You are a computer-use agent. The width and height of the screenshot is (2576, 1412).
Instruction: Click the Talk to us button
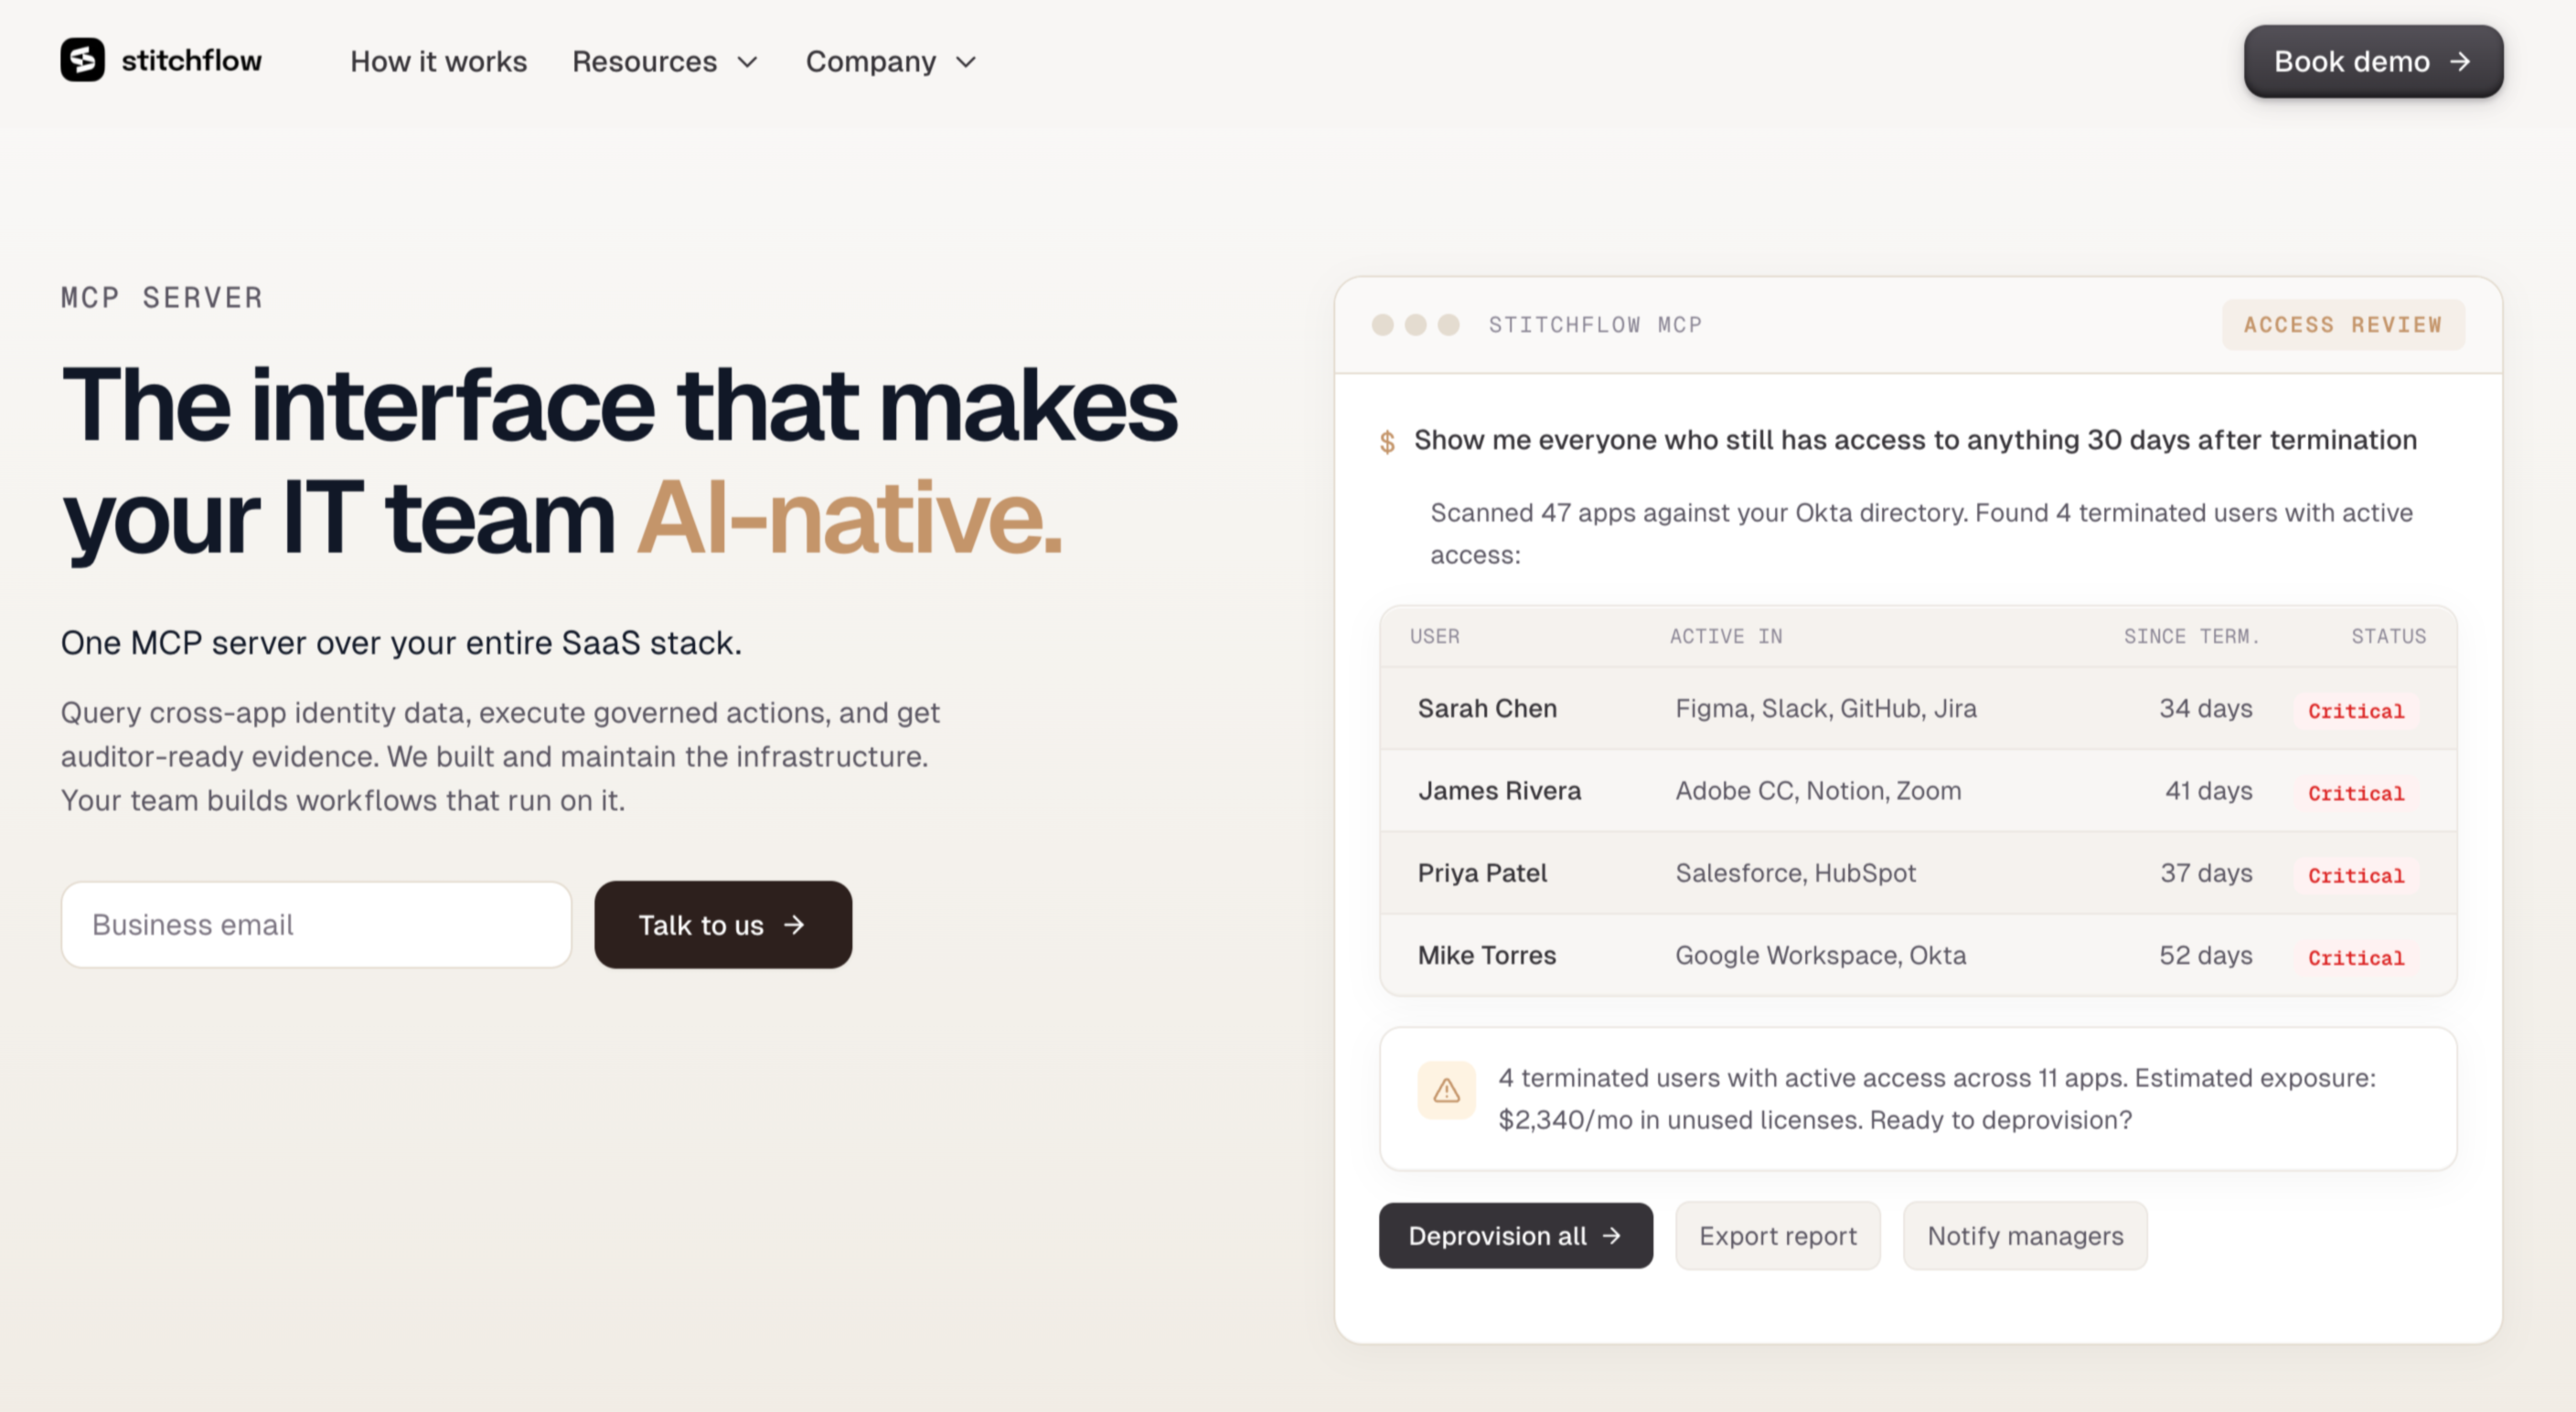(723, 924)
